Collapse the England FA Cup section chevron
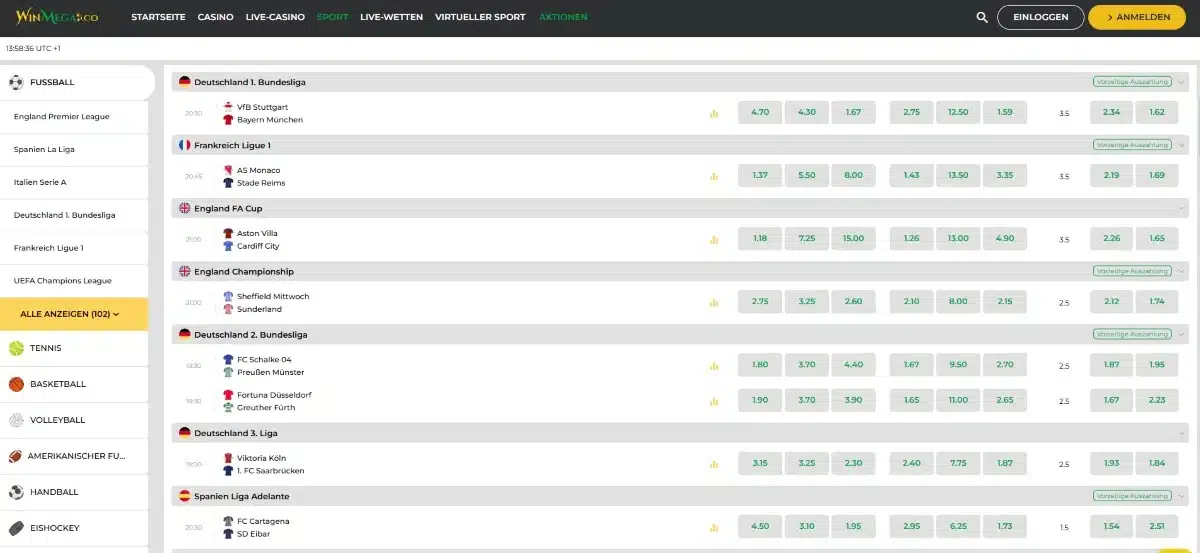This screenshot has height=553, width=1200. click(x=1182, y=208)
